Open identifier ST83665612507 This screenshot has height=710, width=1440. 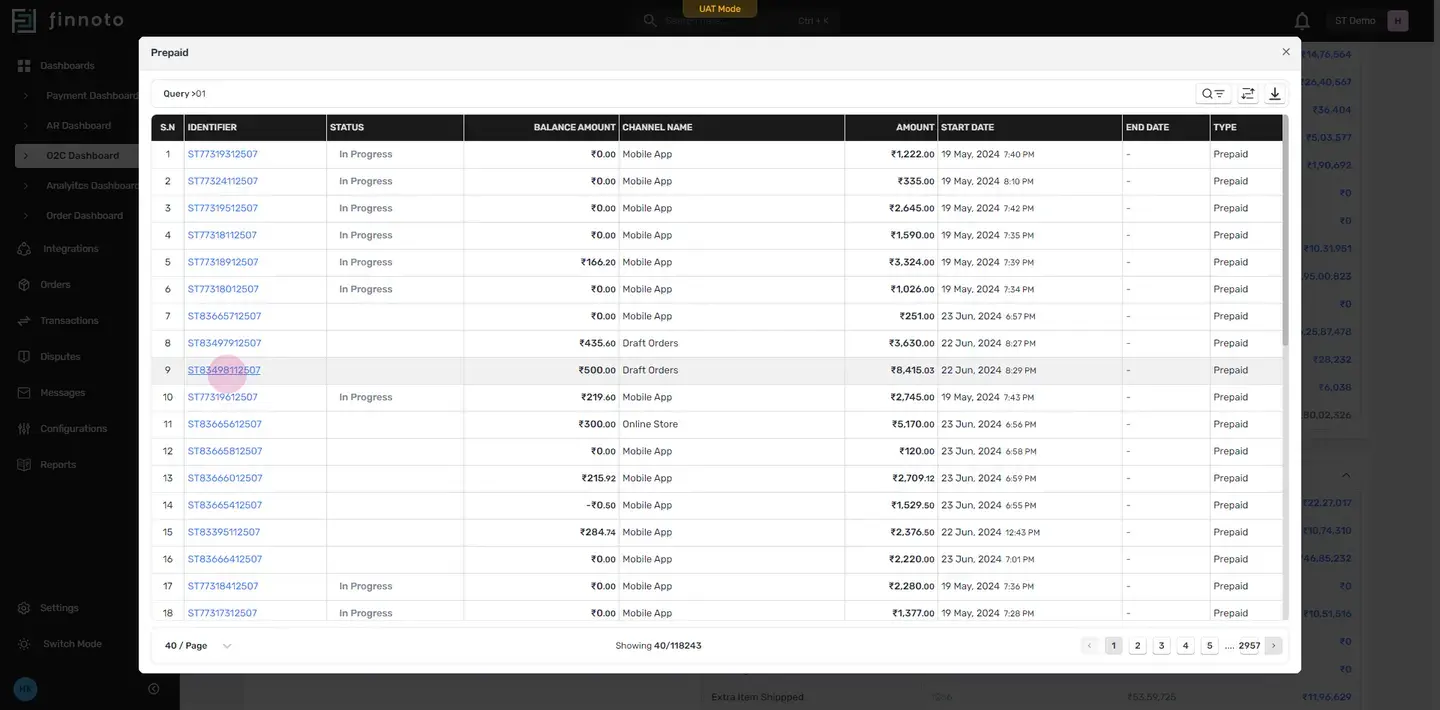(x=224, y=425)
